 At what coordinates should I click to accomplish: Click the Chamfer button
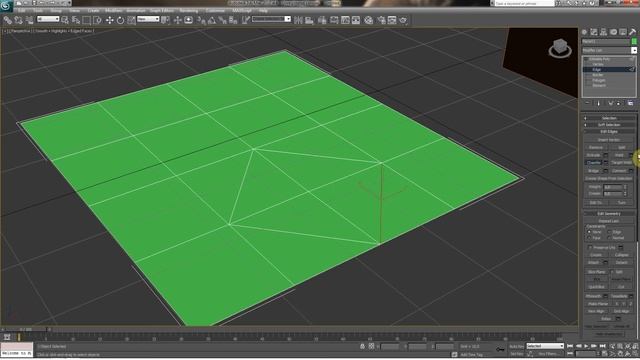[594, 163]
